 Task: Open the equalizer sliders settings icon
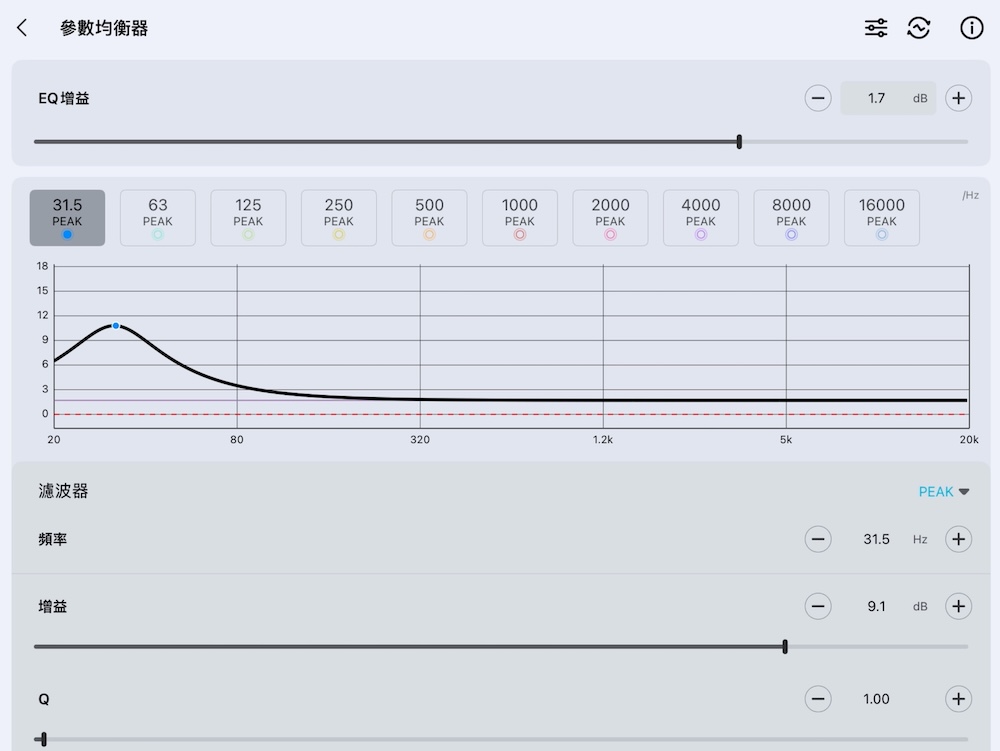pos(876,28)
